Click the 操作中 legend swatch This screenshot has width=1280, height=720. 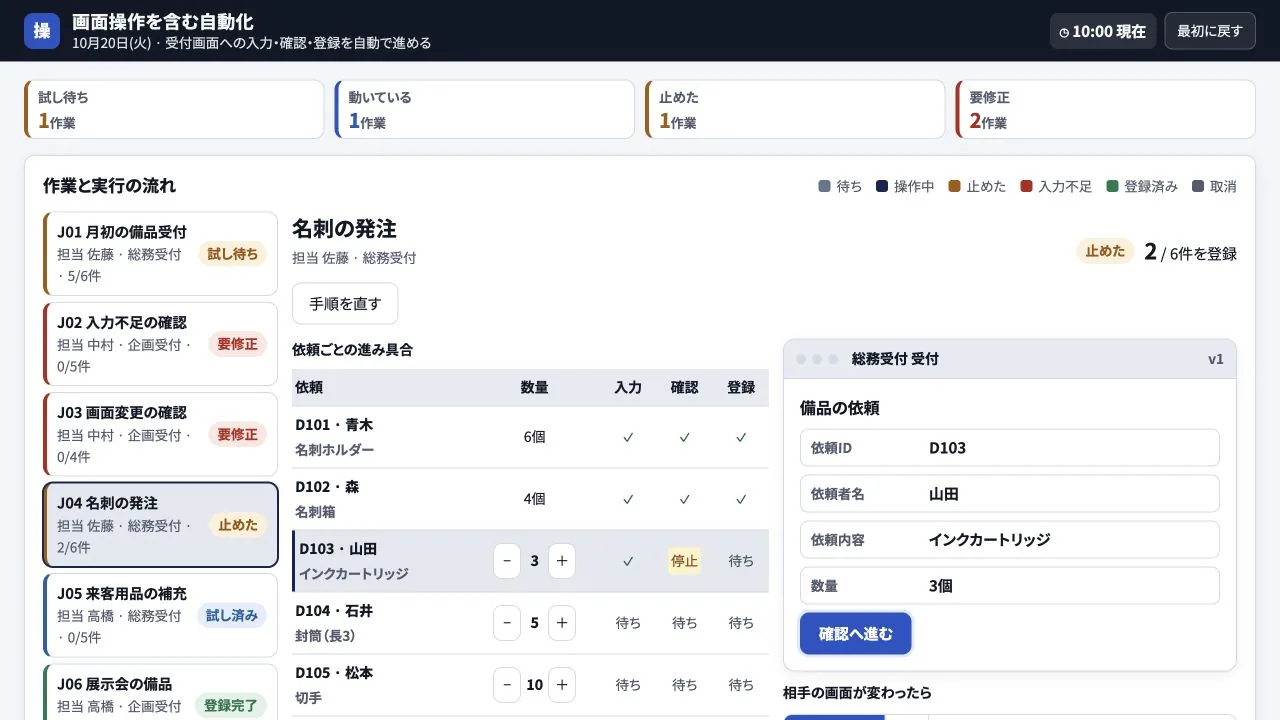[x=882, y=186]
